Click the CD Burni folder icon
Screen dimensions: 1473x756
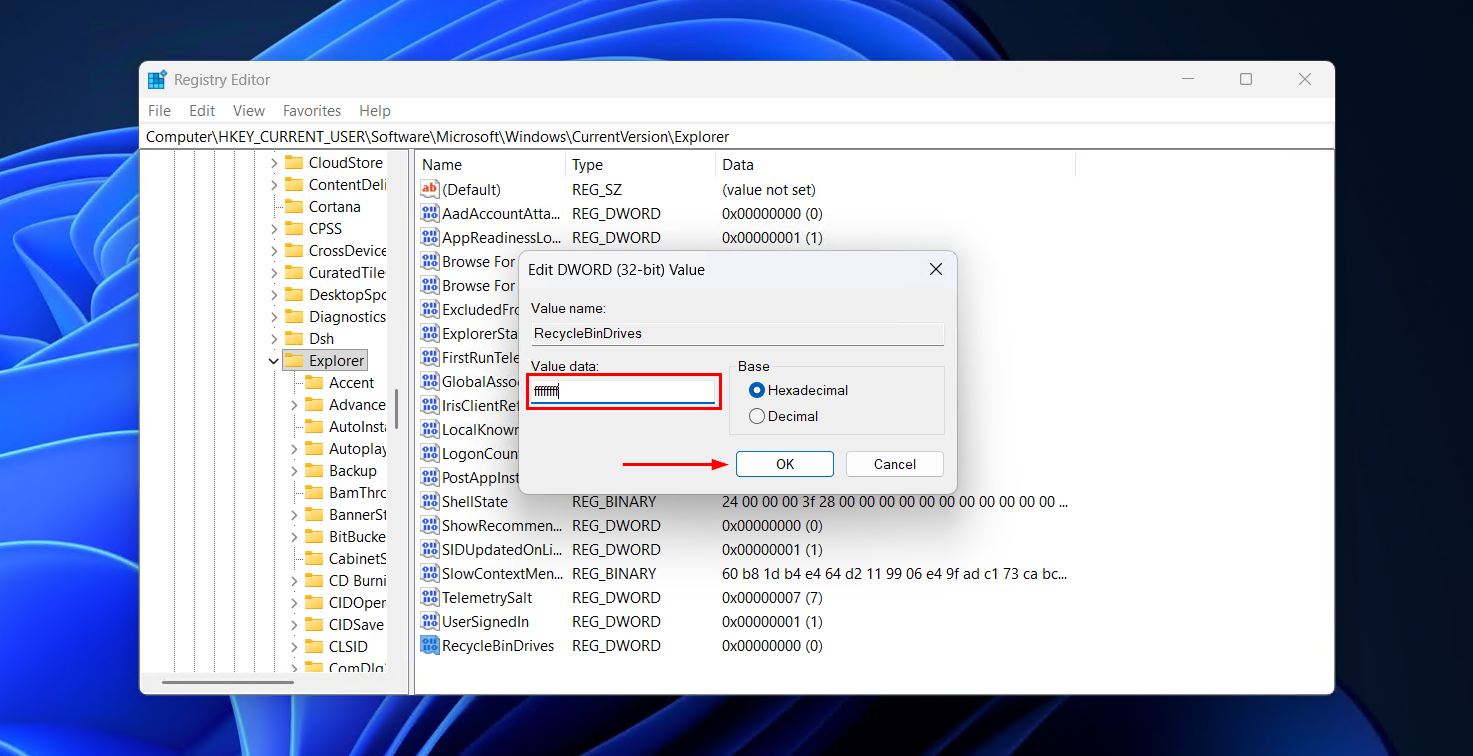click(x=314, y=580)
